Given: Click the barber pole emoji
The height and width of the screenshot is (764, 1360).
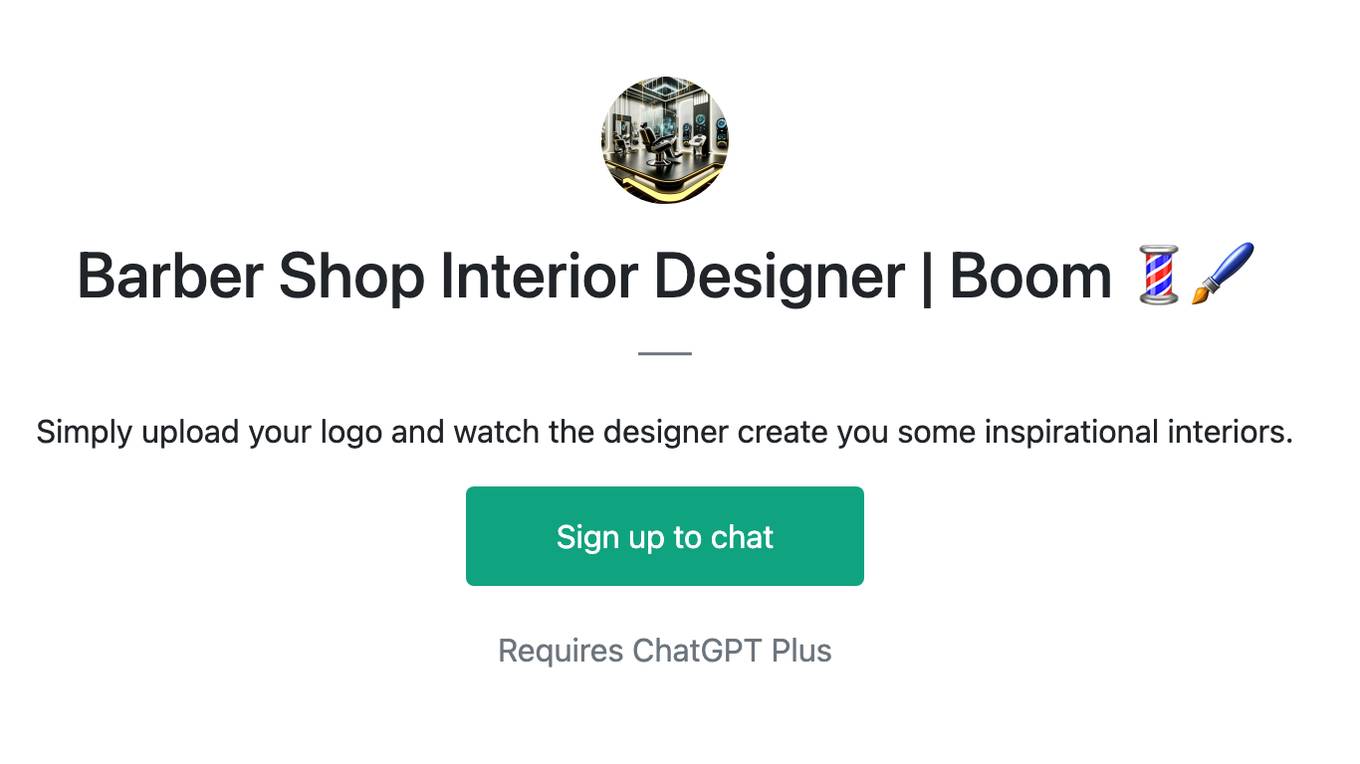Looking at the screenshot, I should click(x=1159, y=275).
